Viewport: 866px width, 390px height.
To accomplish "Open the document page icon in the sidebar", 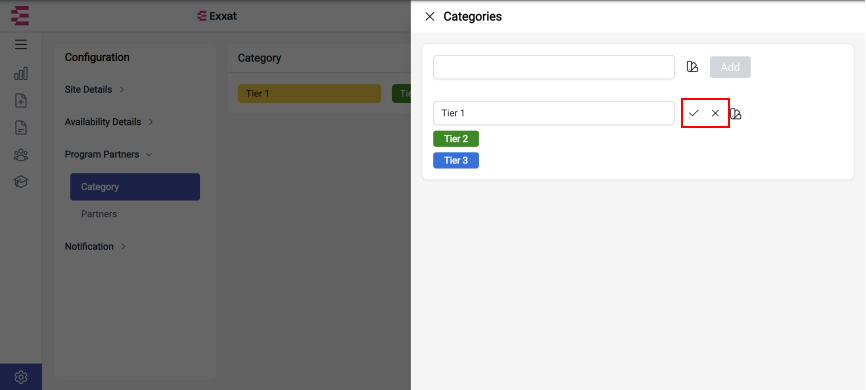I will tap(21, 128).
